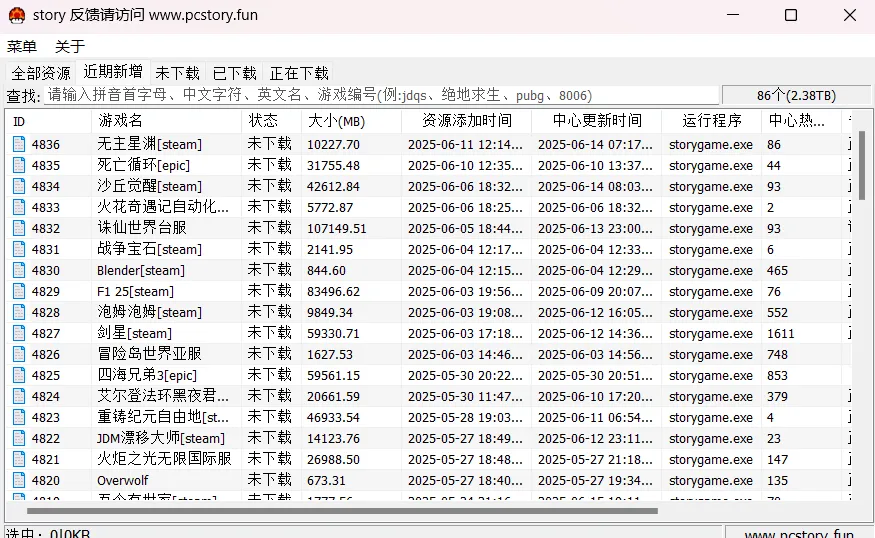The width and height of the screenshot is (875, 538).
Task: Click the file icon for row 4831
Action: (x=19, y=249)
